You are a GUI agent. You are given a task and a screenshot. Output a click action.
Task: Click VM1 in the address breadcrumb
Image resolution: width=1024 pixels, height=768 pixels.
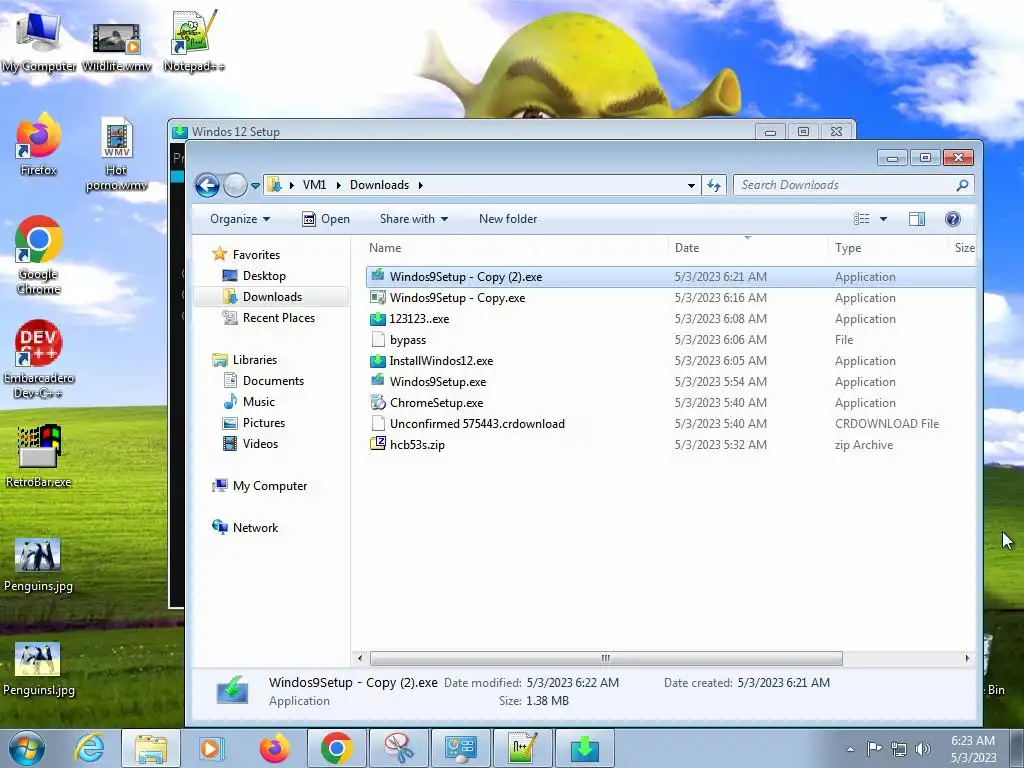[x=314, y=185]
